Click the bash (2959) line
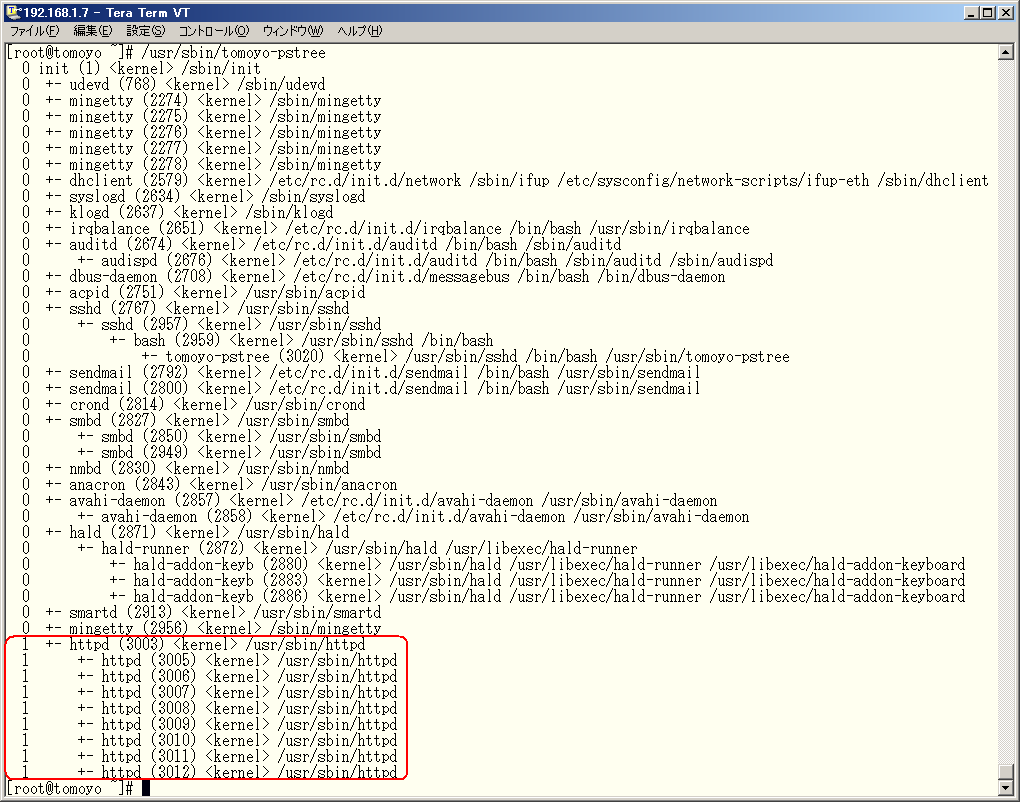 pyautogui.click(x=257, y=340)
